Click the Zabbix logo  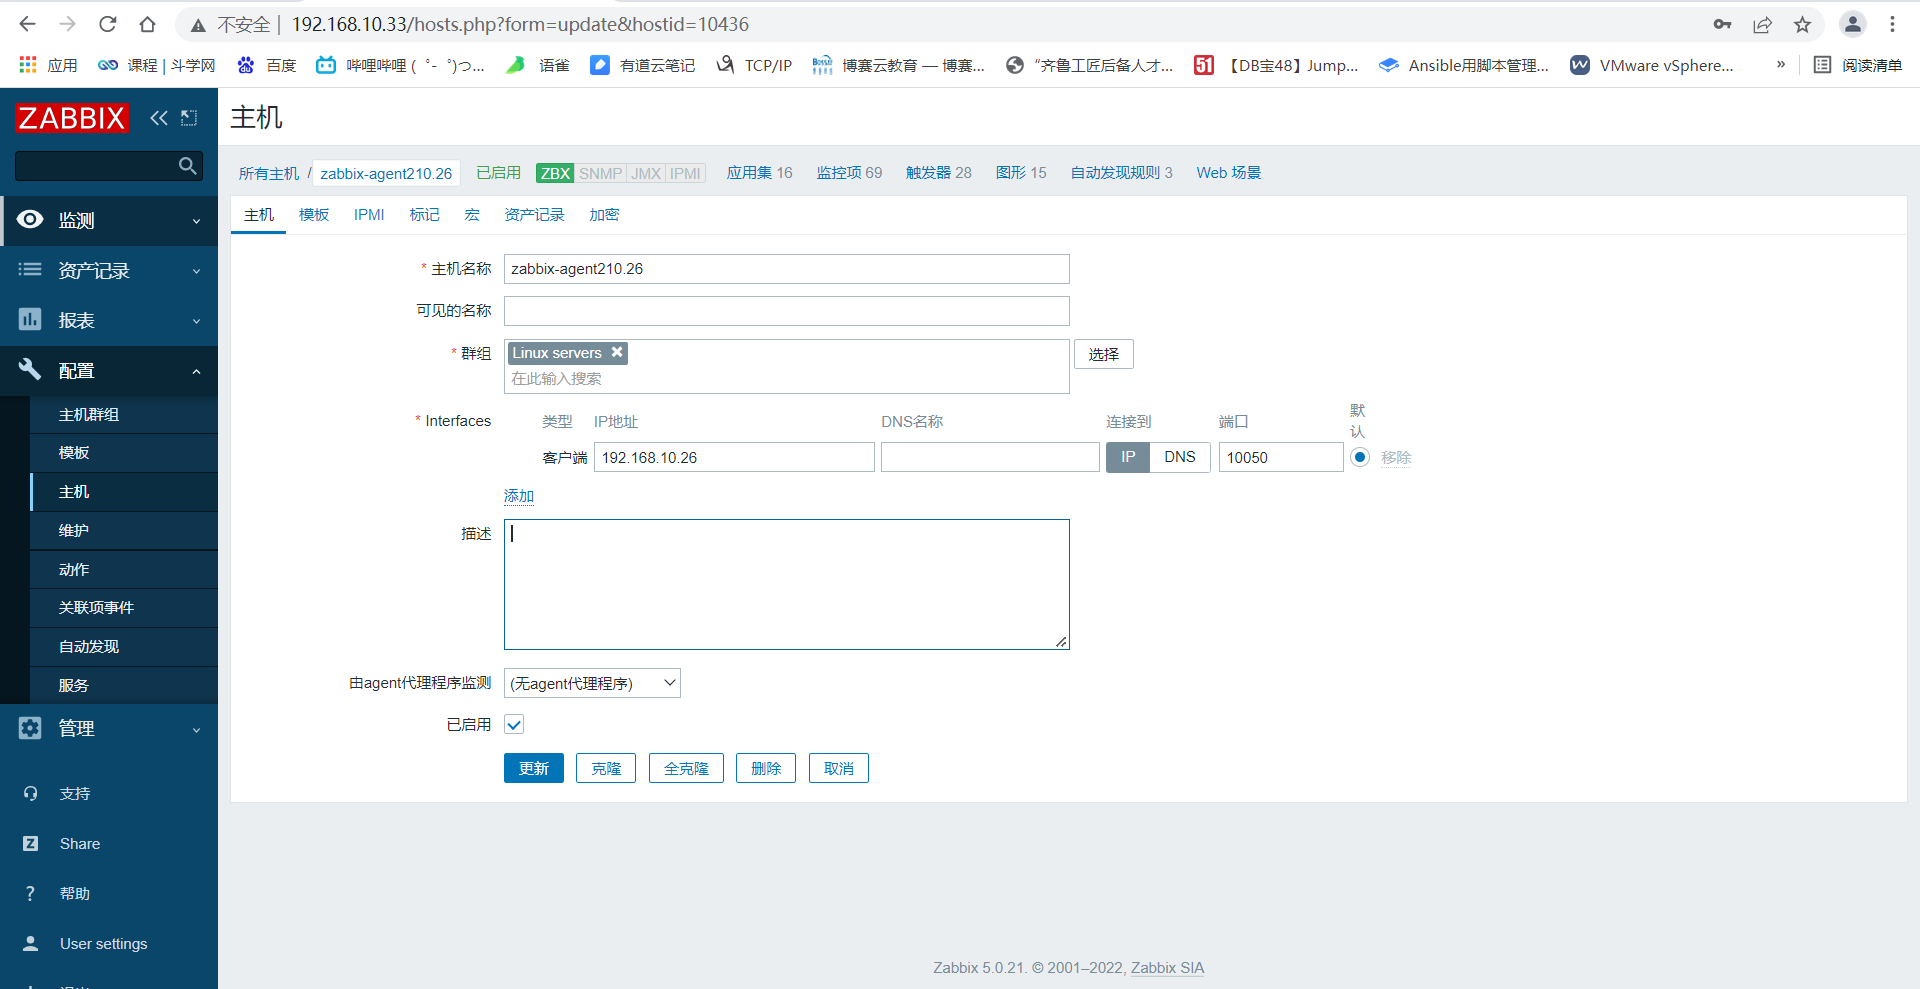(72, 118)
